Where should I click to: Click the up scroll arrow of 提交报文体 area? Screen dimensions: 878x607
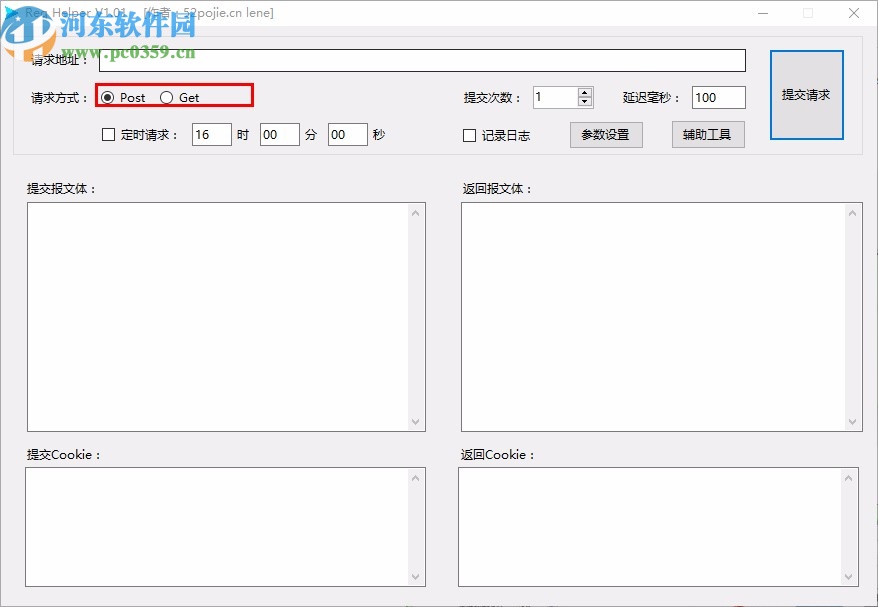click(x=417, y=211)
